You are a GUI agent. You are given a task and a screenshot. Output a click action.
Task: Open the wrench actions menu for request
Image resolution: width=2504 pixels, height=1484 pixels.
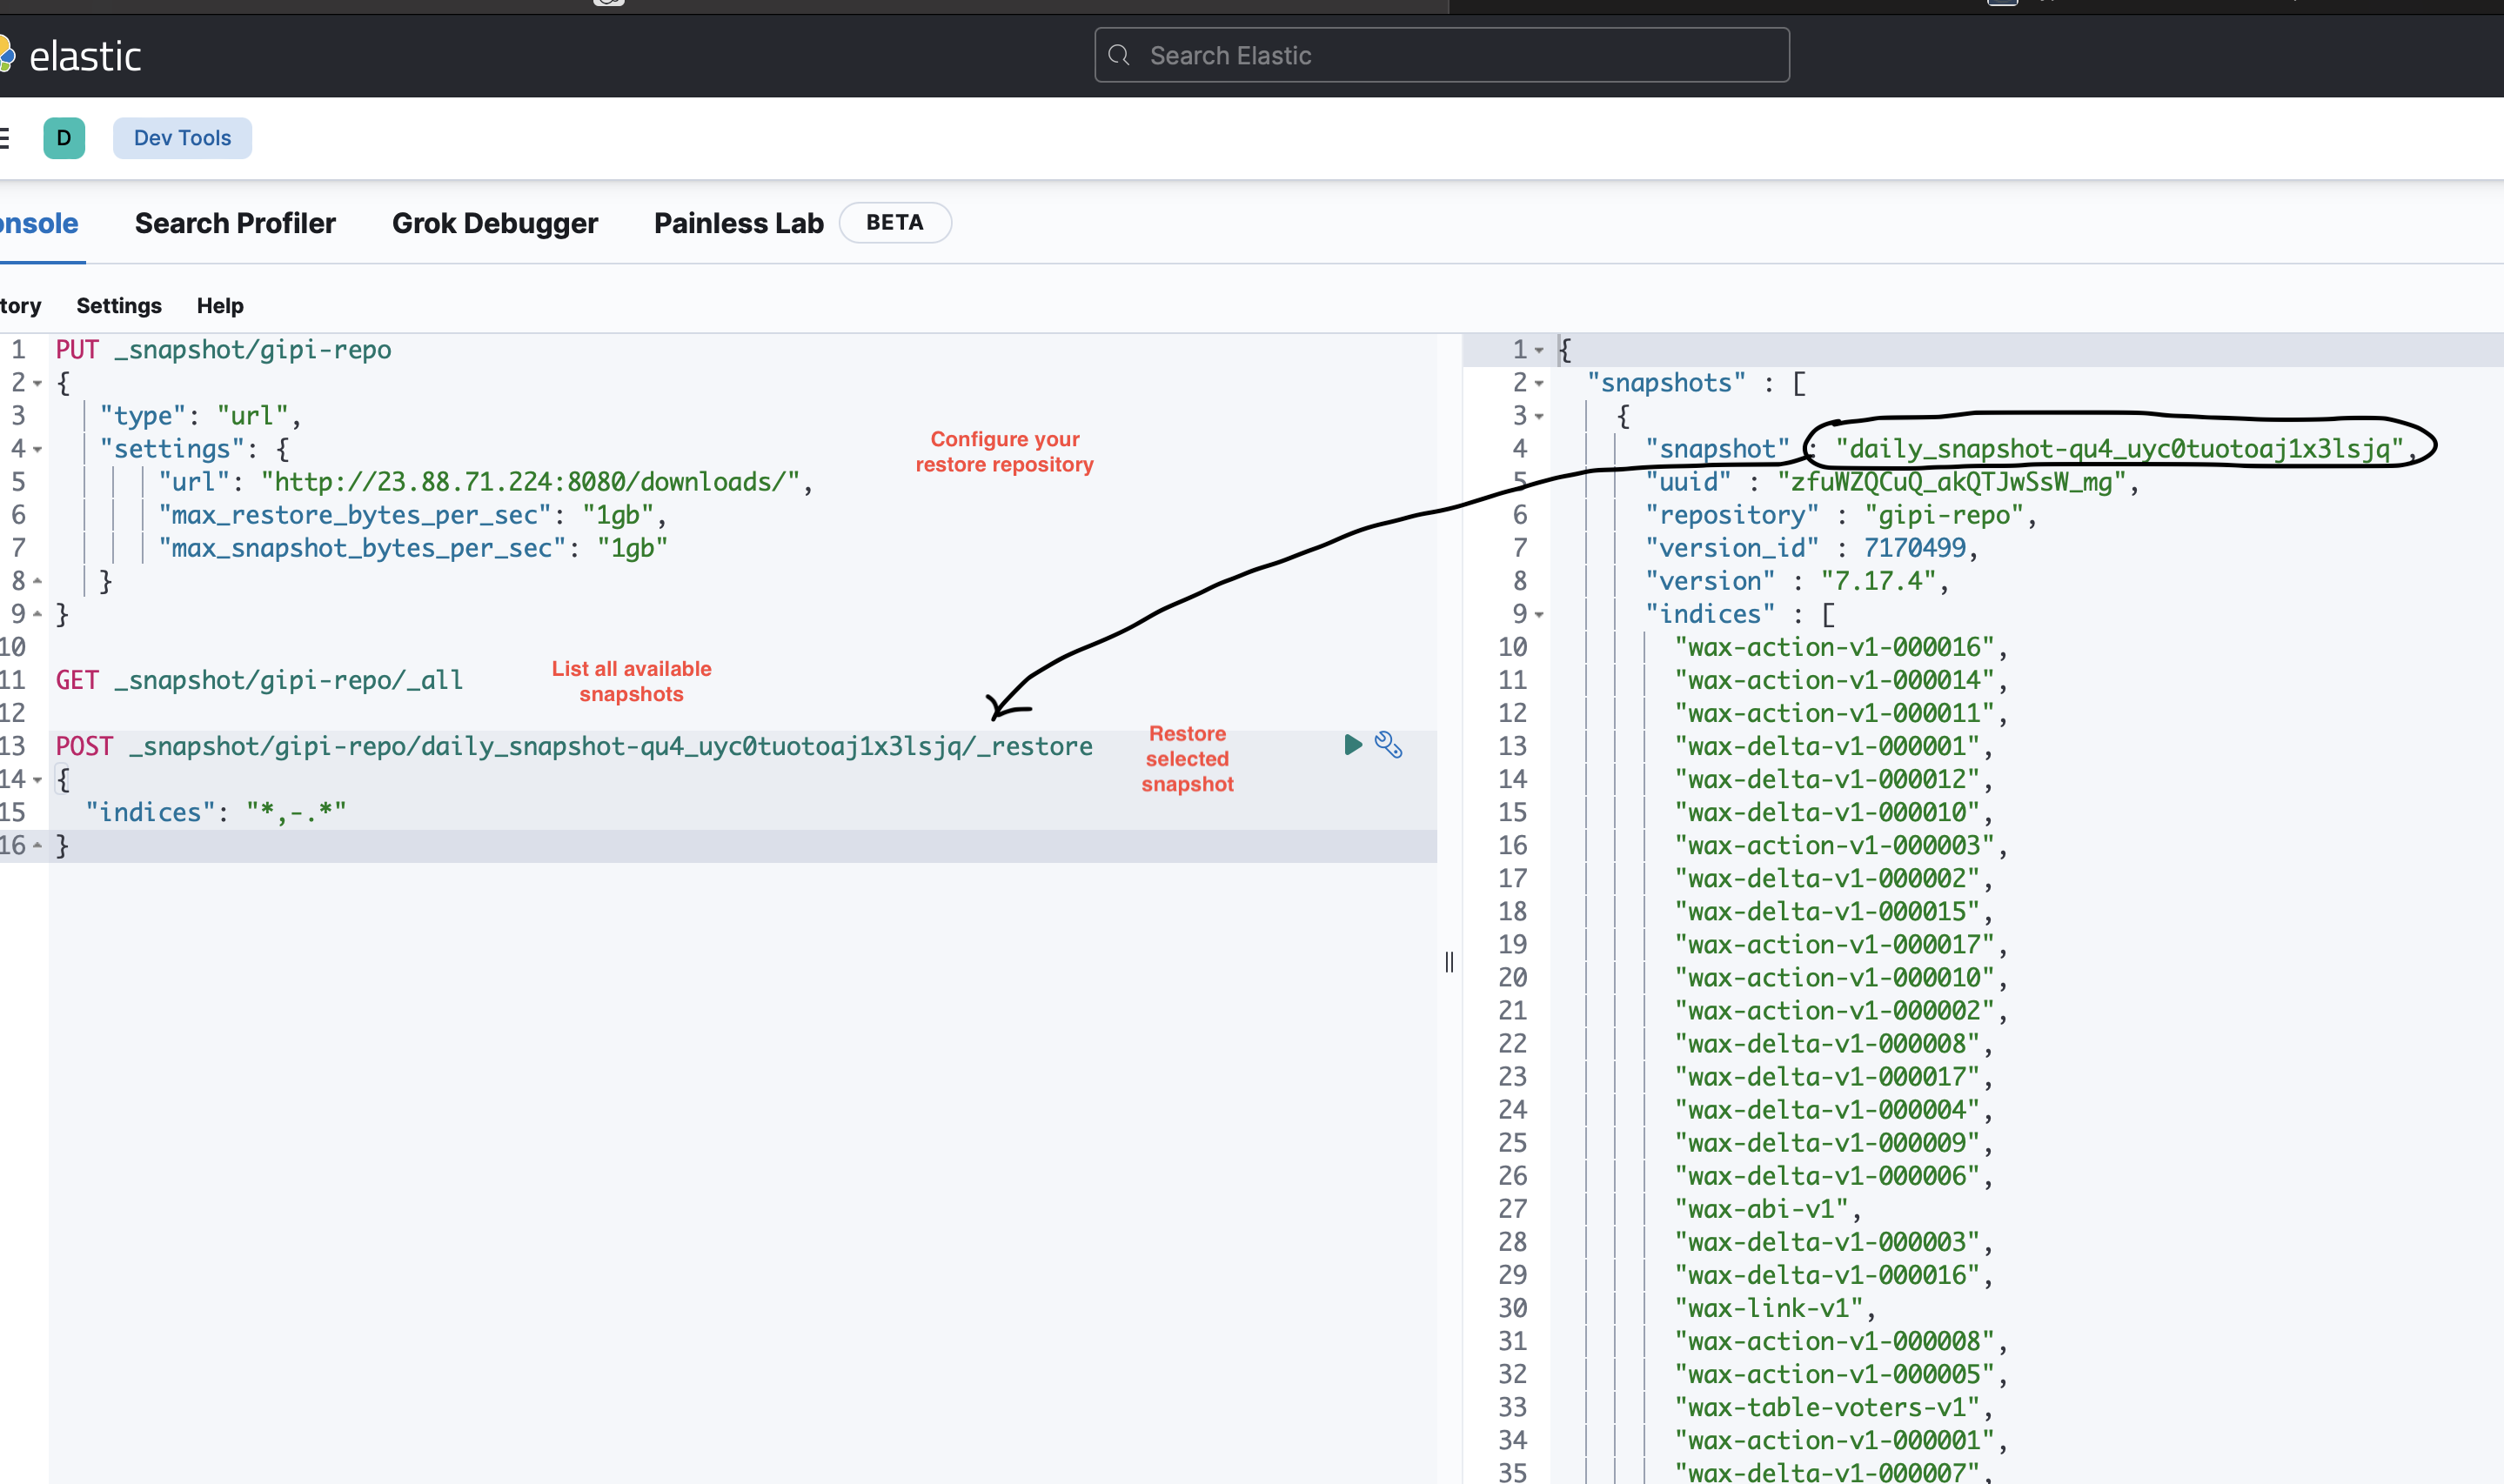point(1388,744)
